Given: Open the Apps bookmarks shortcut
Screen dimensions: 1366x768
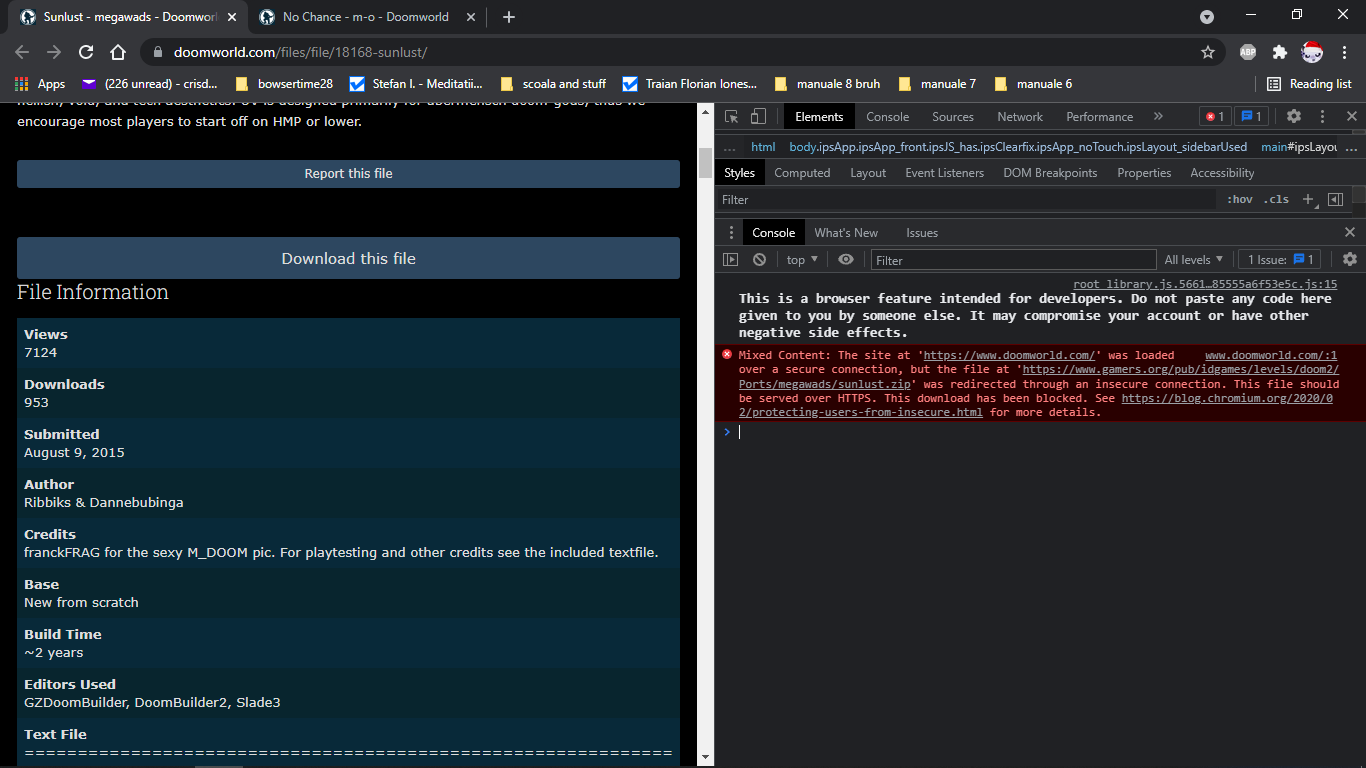Looking at the screenshot, I should pos(40,84).
